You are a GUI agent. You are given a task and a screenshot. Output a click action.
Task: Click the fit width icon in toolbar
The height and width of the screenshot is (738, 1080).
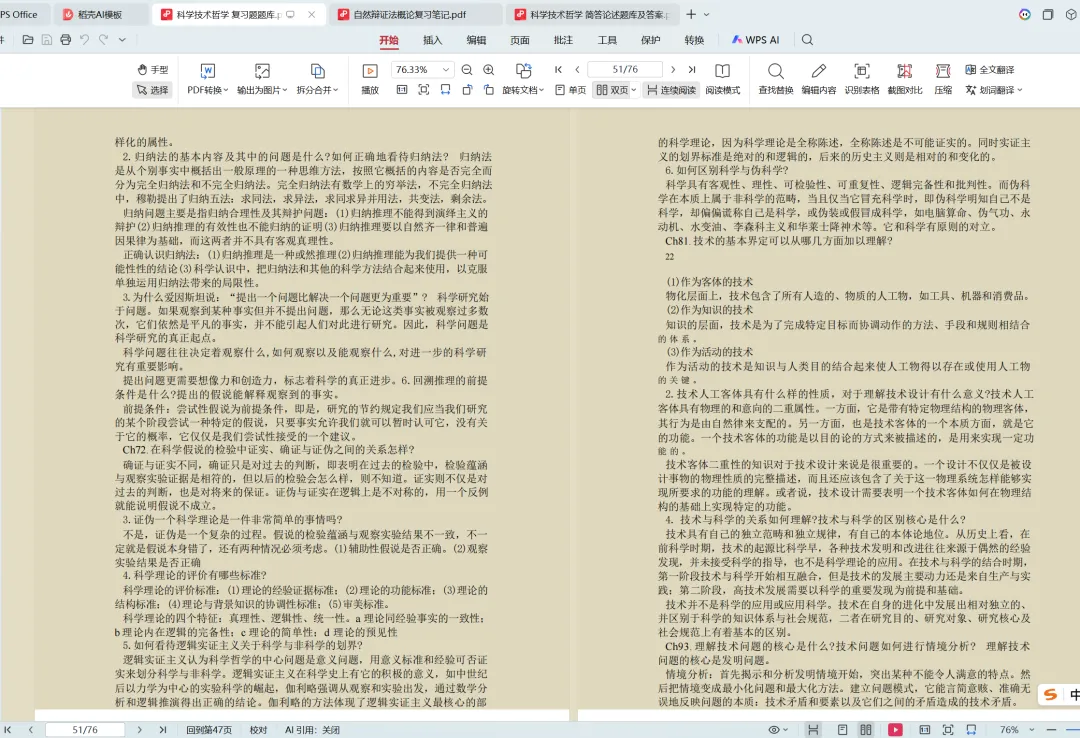pos(446,90)
